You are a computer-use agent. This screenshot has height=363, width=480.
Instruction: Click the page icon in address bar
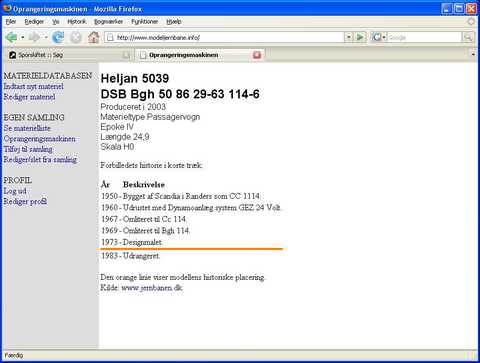tap(110, 37)
